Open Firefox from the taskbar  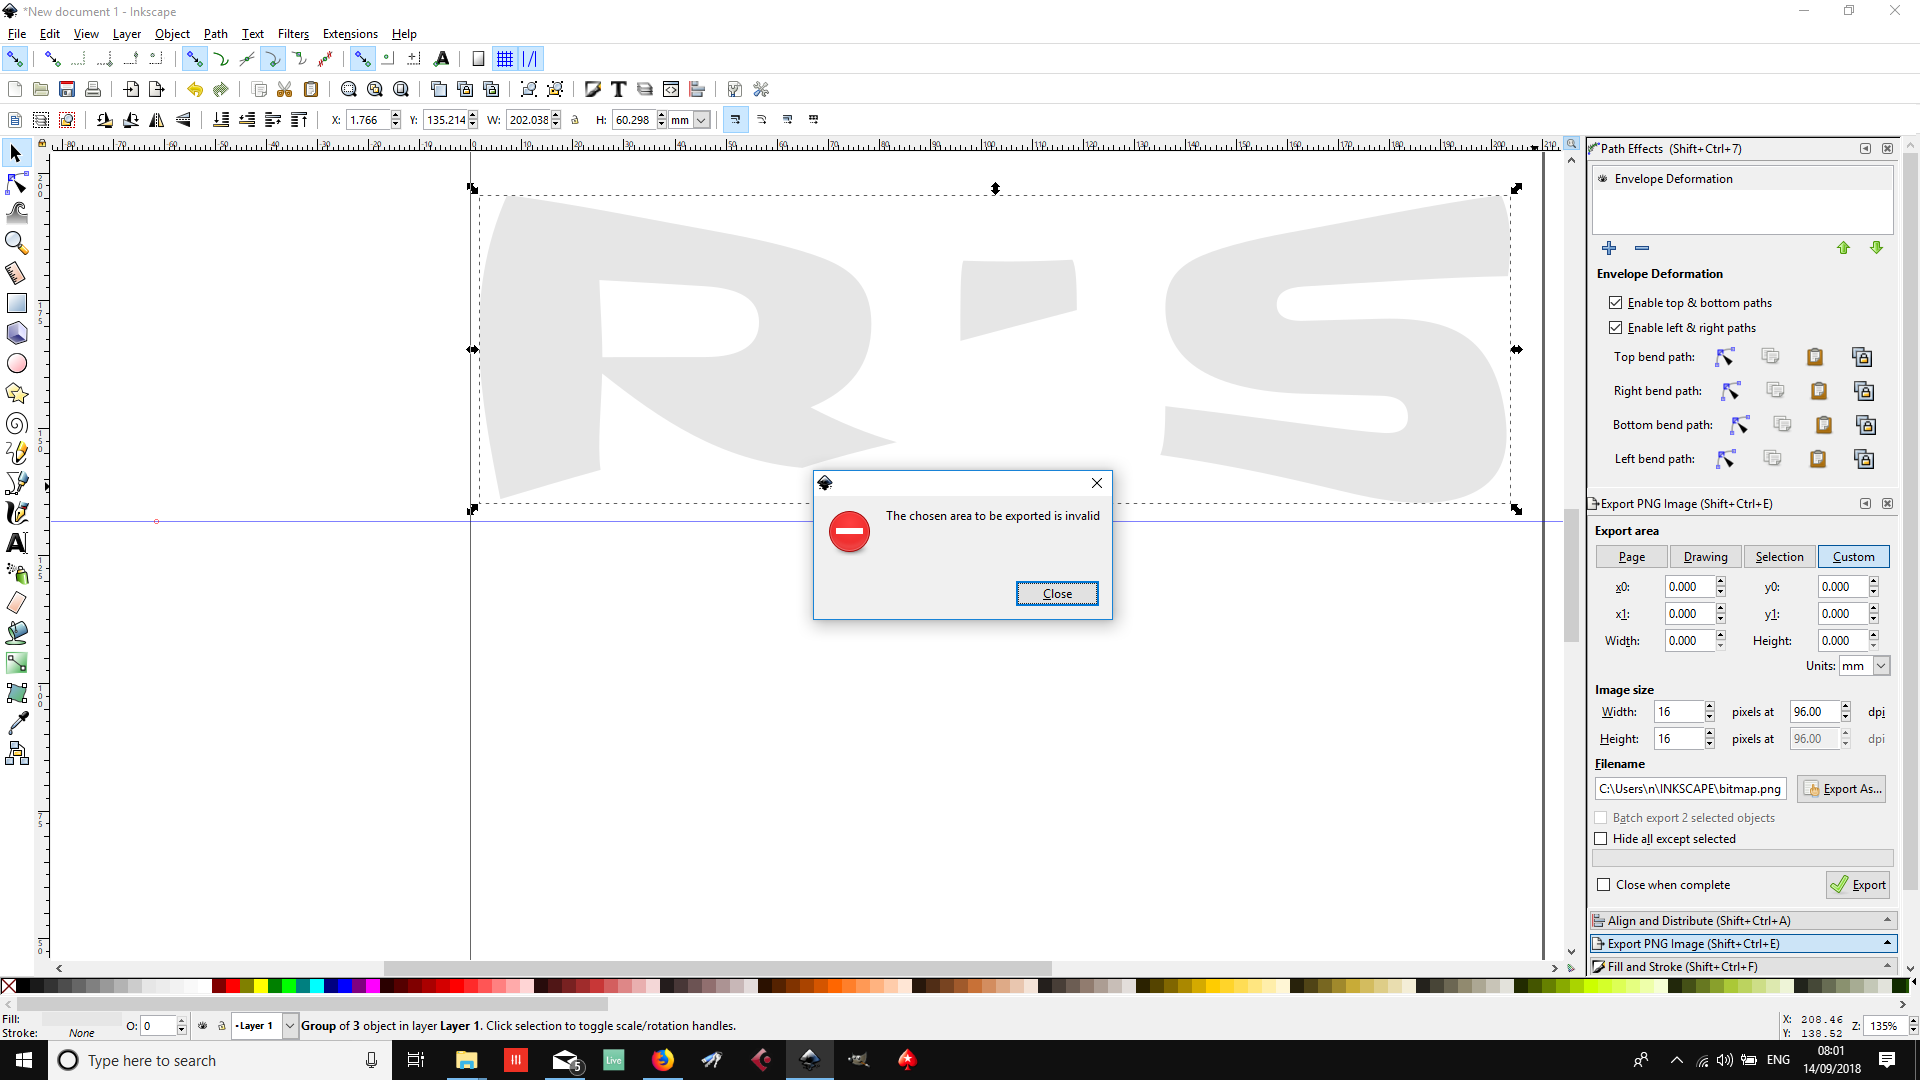(663, 1059)
